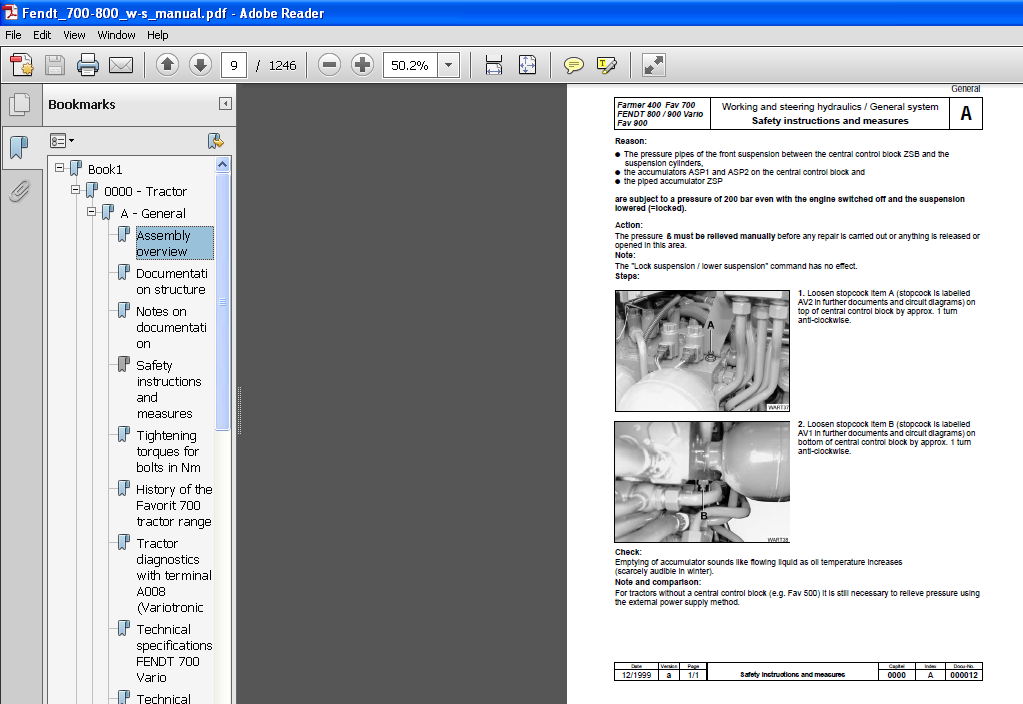Open Tightening torques for bolts bookmark
The image size is (1023, 704).
168,451
